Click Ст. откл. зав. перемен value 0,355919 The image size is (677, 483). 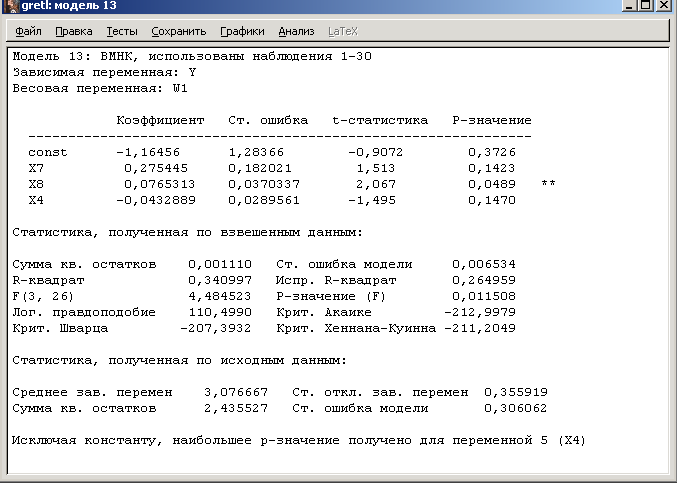click(516, 392)
